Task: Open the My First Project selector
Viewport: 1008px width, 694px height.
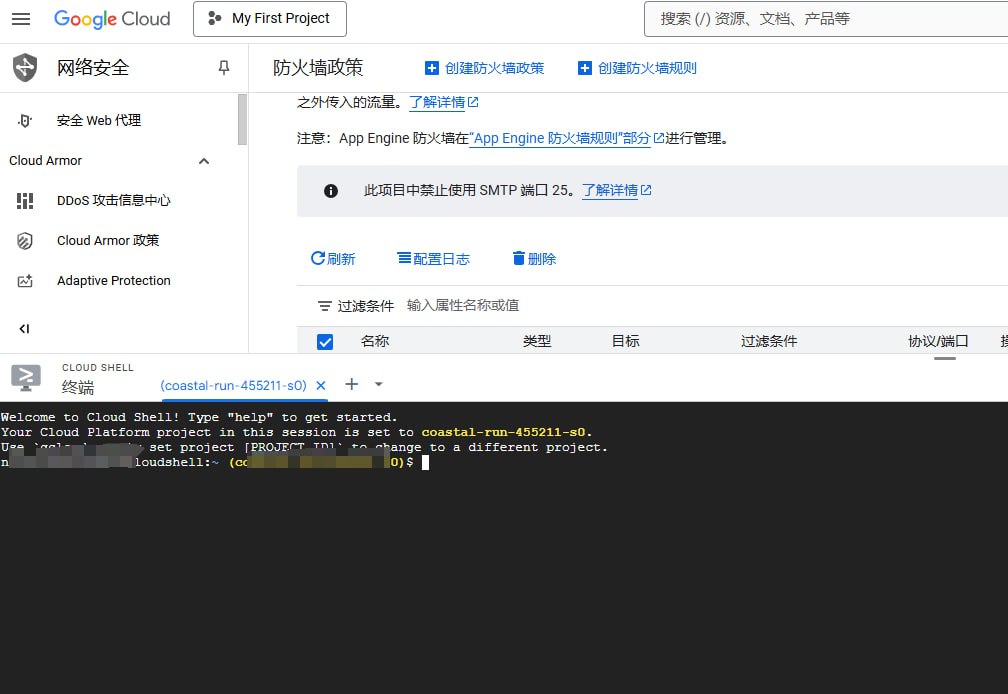Action: (x=270, y=19)
